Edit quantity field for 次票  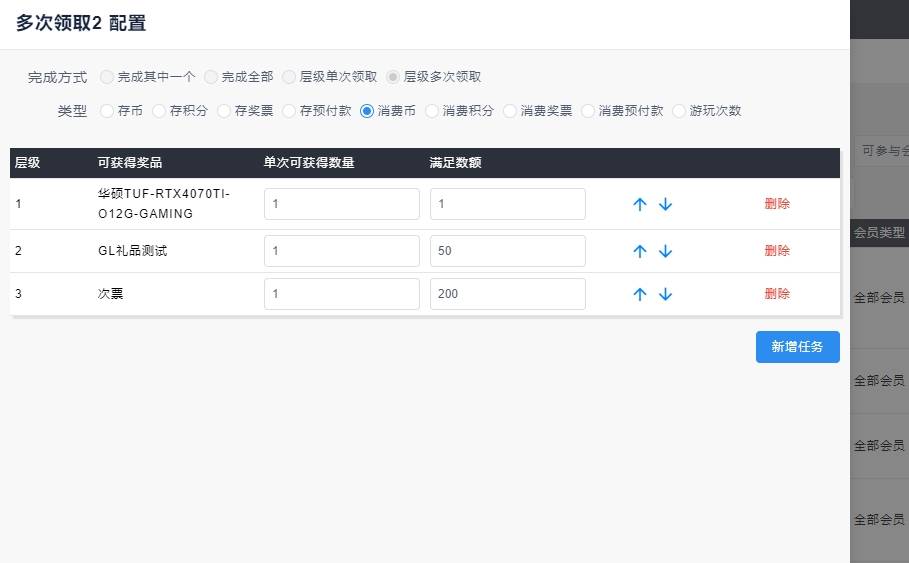click(342, 294)
